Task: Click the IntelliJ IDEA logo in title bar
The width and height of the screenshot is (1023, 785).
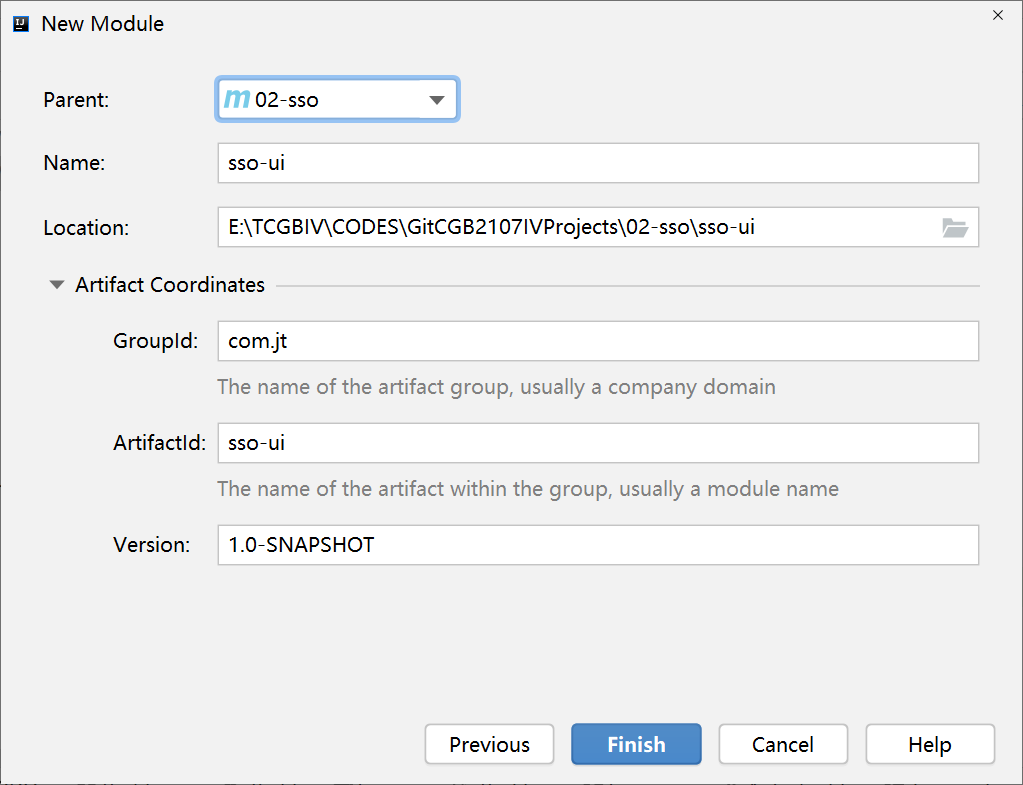Action: (x=21, y=24)
